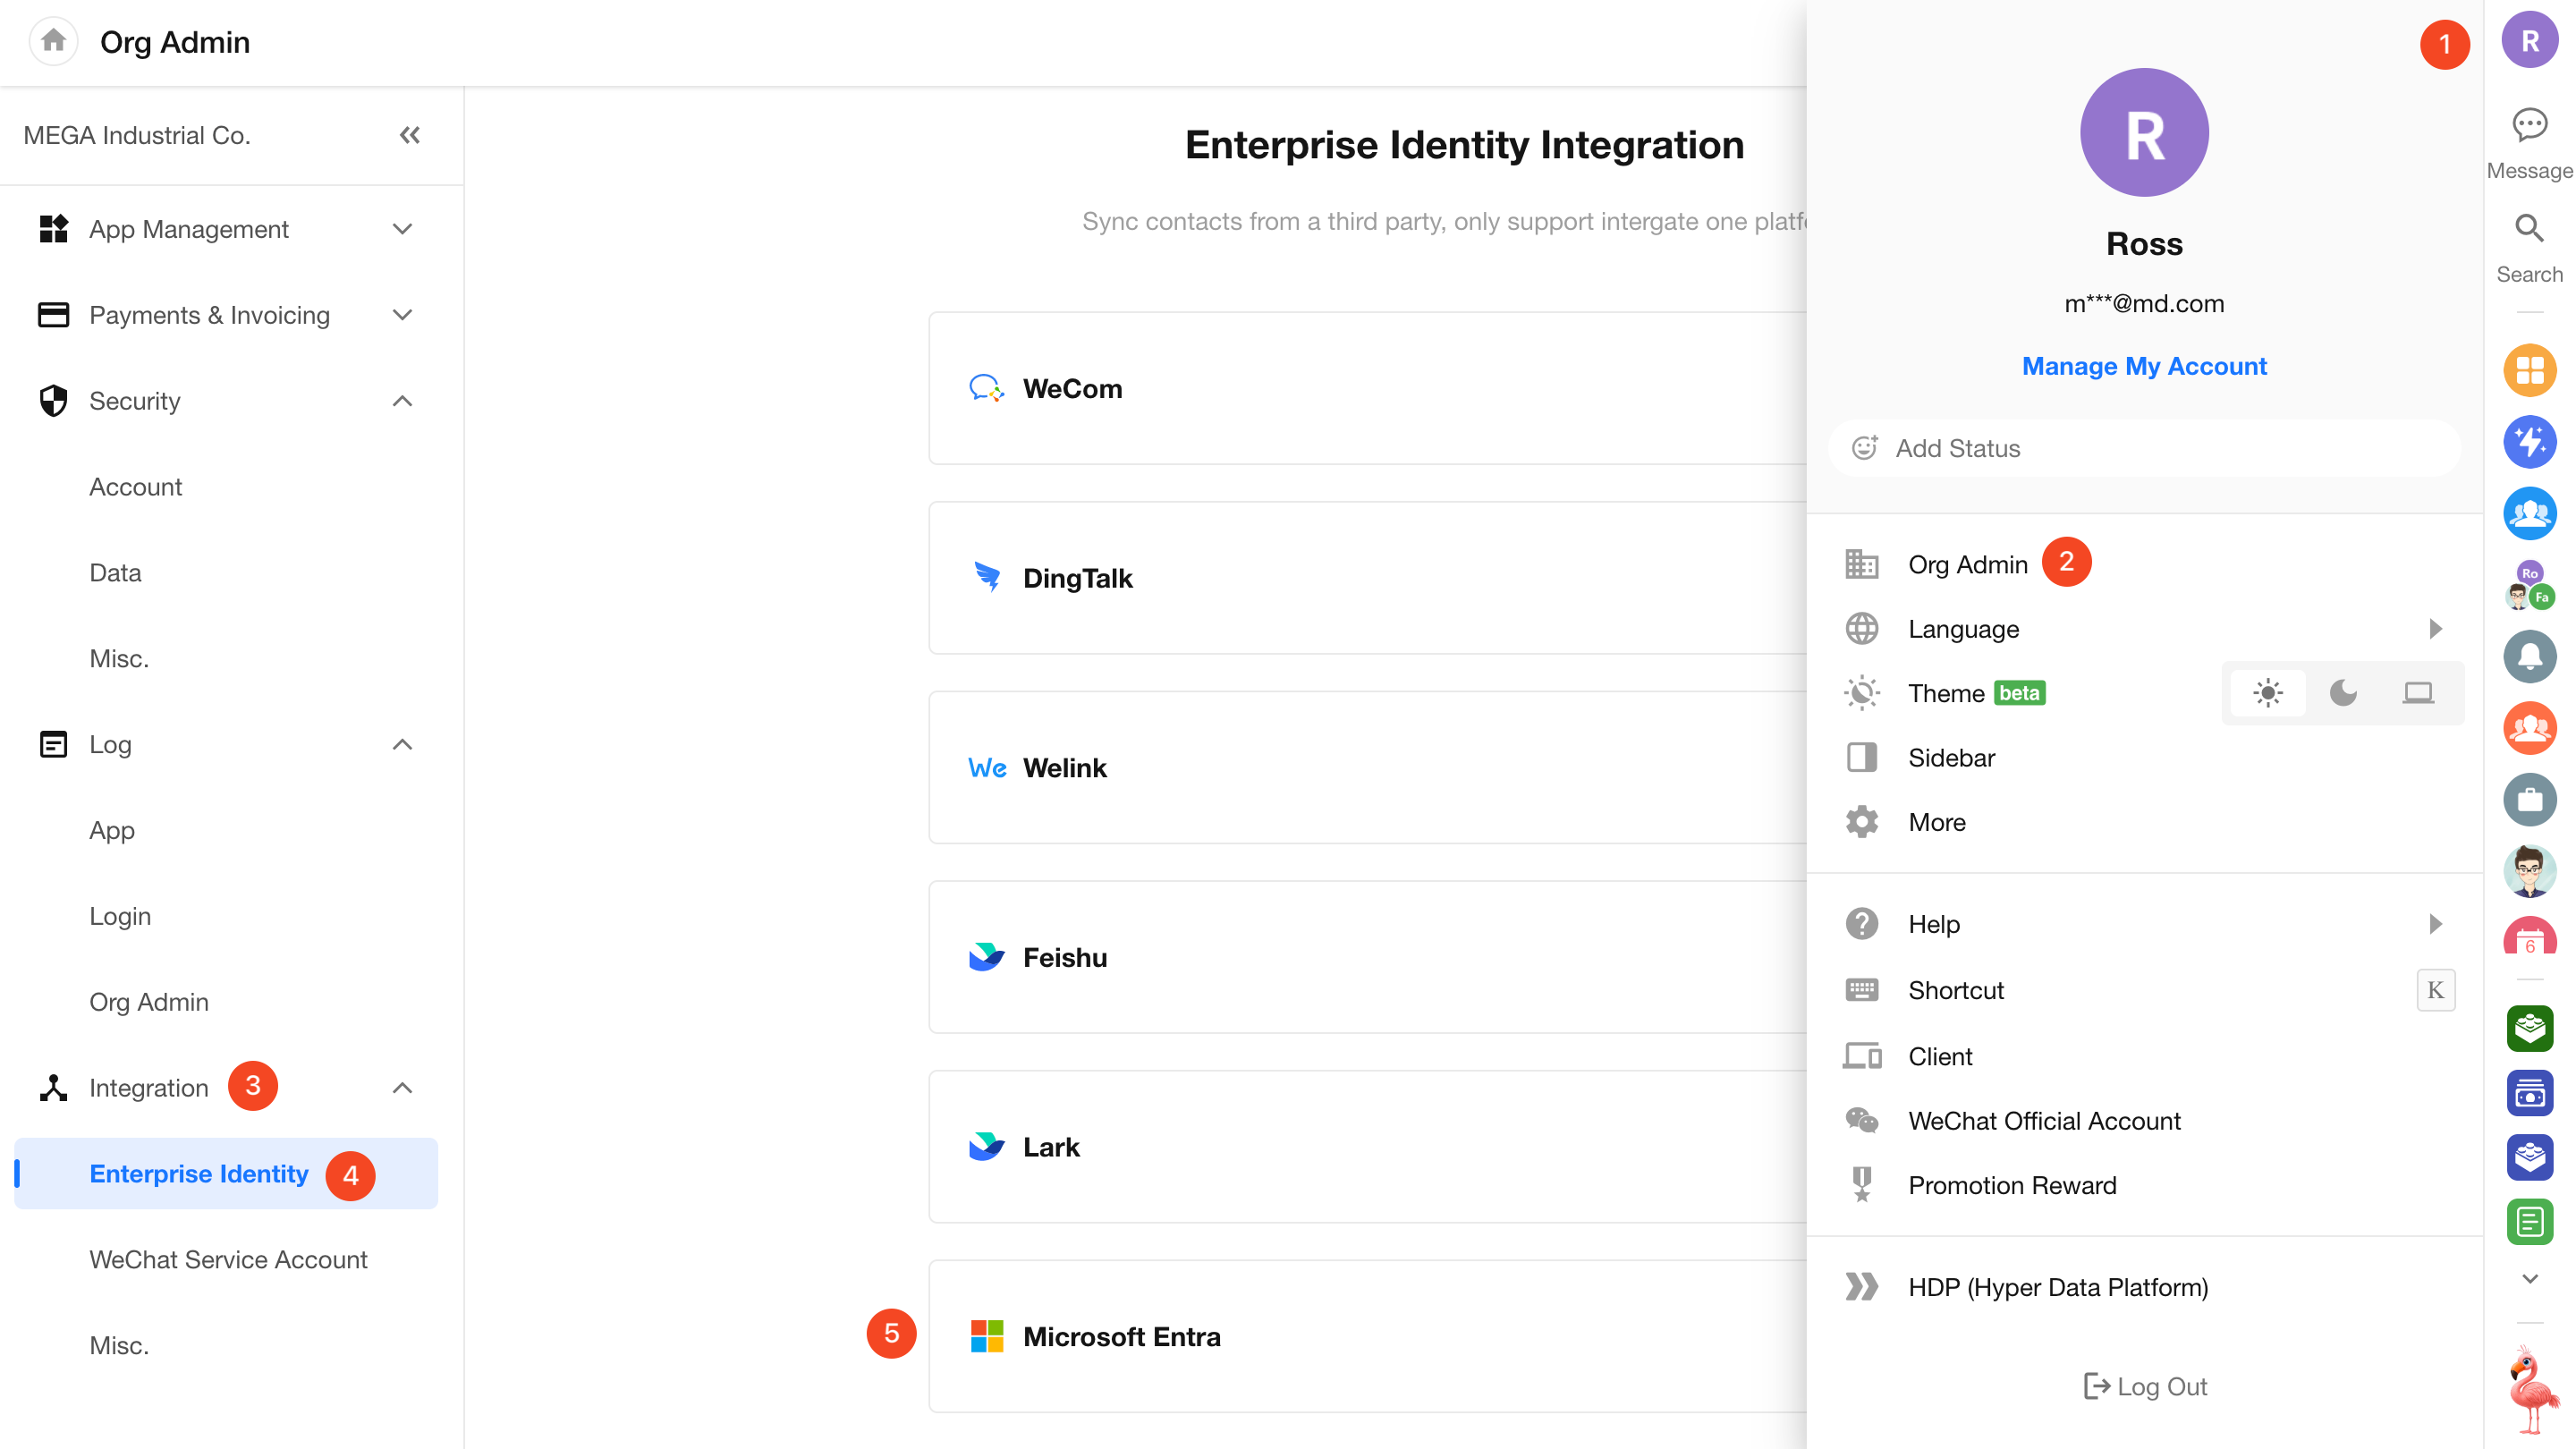Open the orange app grid icon

click(2529, 371)
